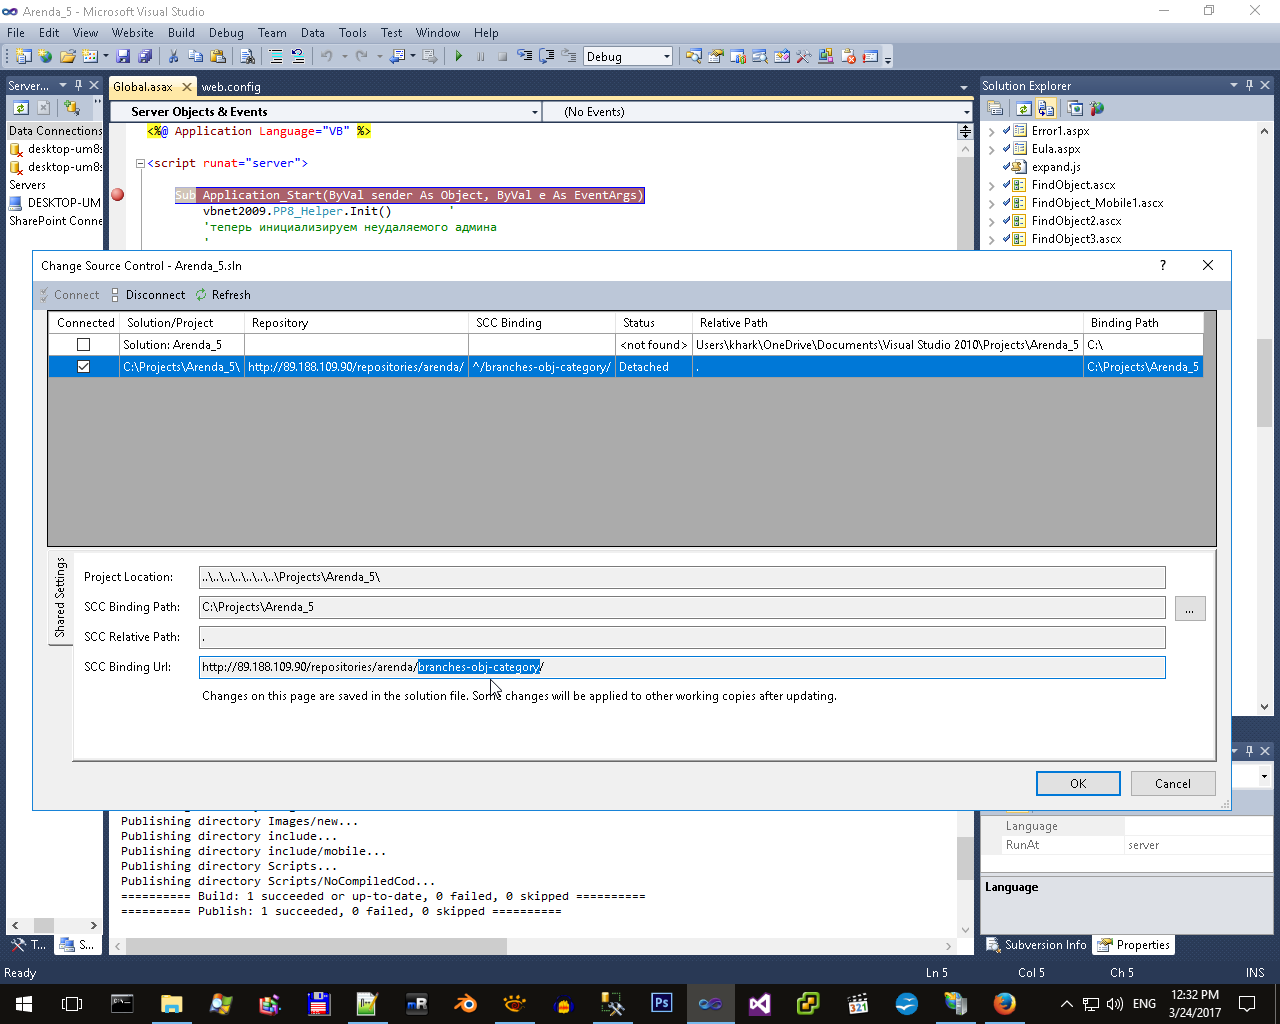1280x1024 pixels.
Task: Click the Windows Start button
Action: pyautogui.click(x=24, y=1003)
